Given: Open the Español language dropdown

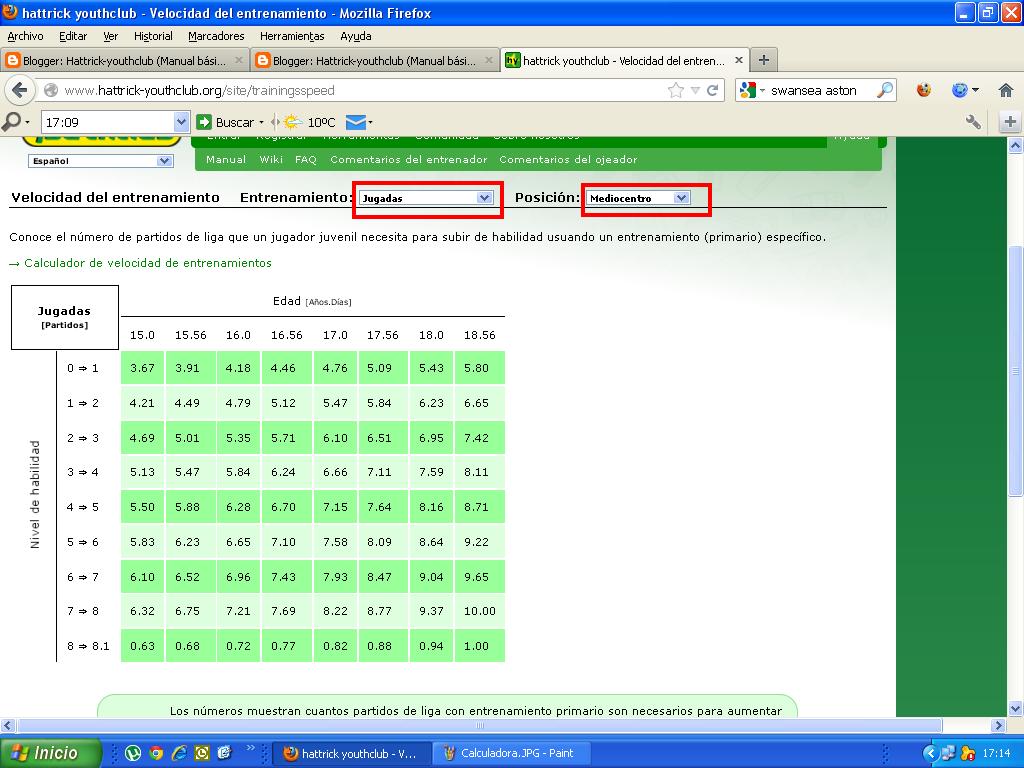Looking at the screenshot, I should coord(101,161).
